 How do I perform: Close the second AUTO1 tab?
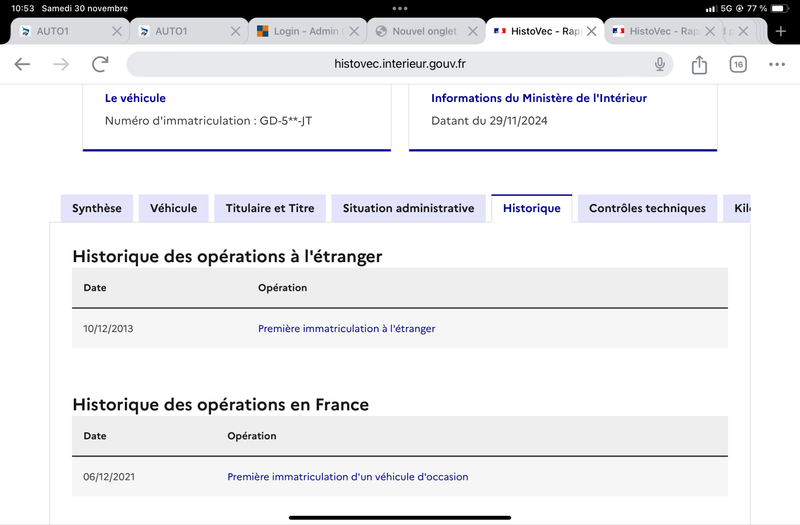pos(235,31)
